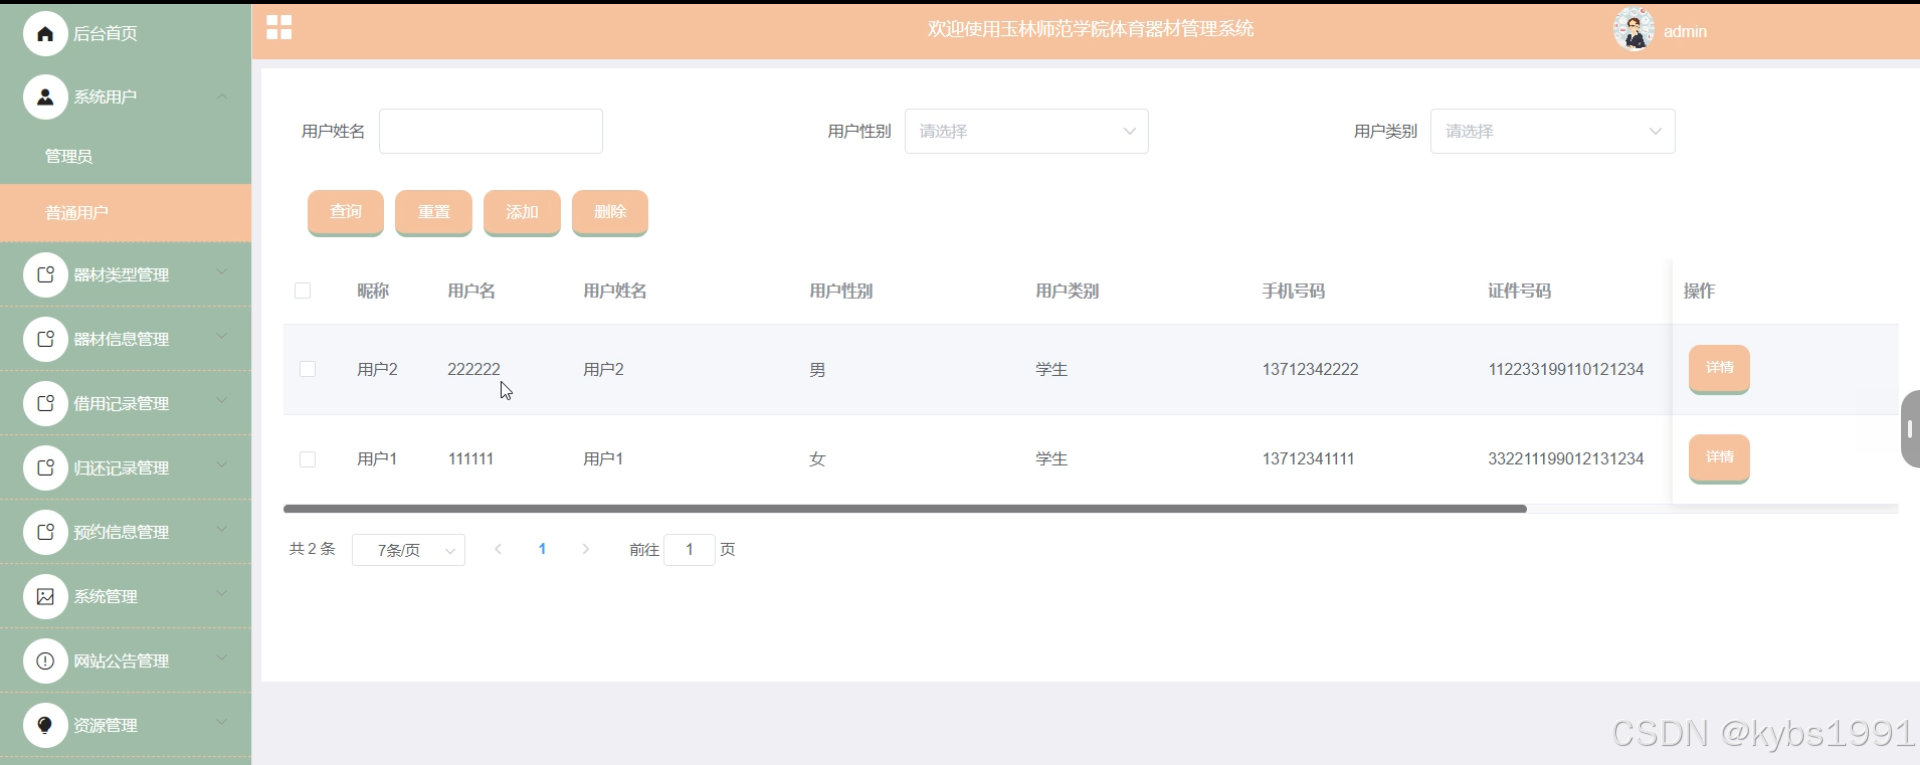Screen dimensions: 1920x765
Task: Click the 手机号码 column header
Action: pyautogui.click(x=1293, y=291)
